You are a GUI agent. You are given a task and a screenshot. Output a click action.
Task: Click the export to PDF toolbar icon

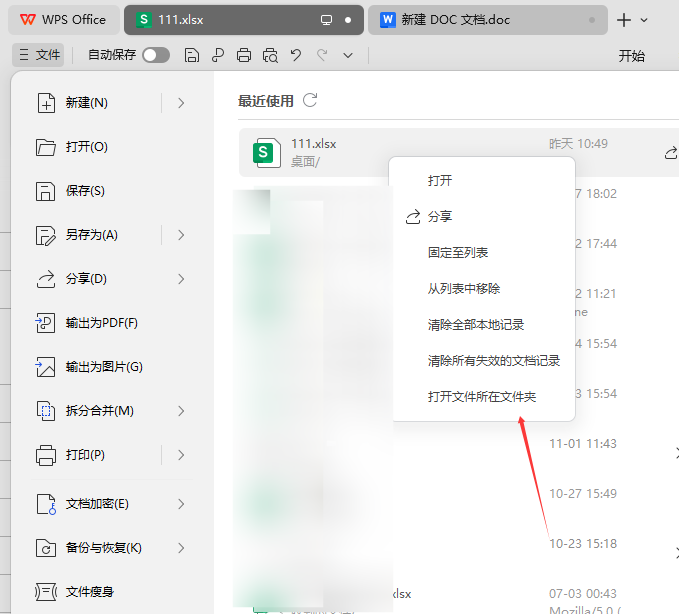click(218, 55)
